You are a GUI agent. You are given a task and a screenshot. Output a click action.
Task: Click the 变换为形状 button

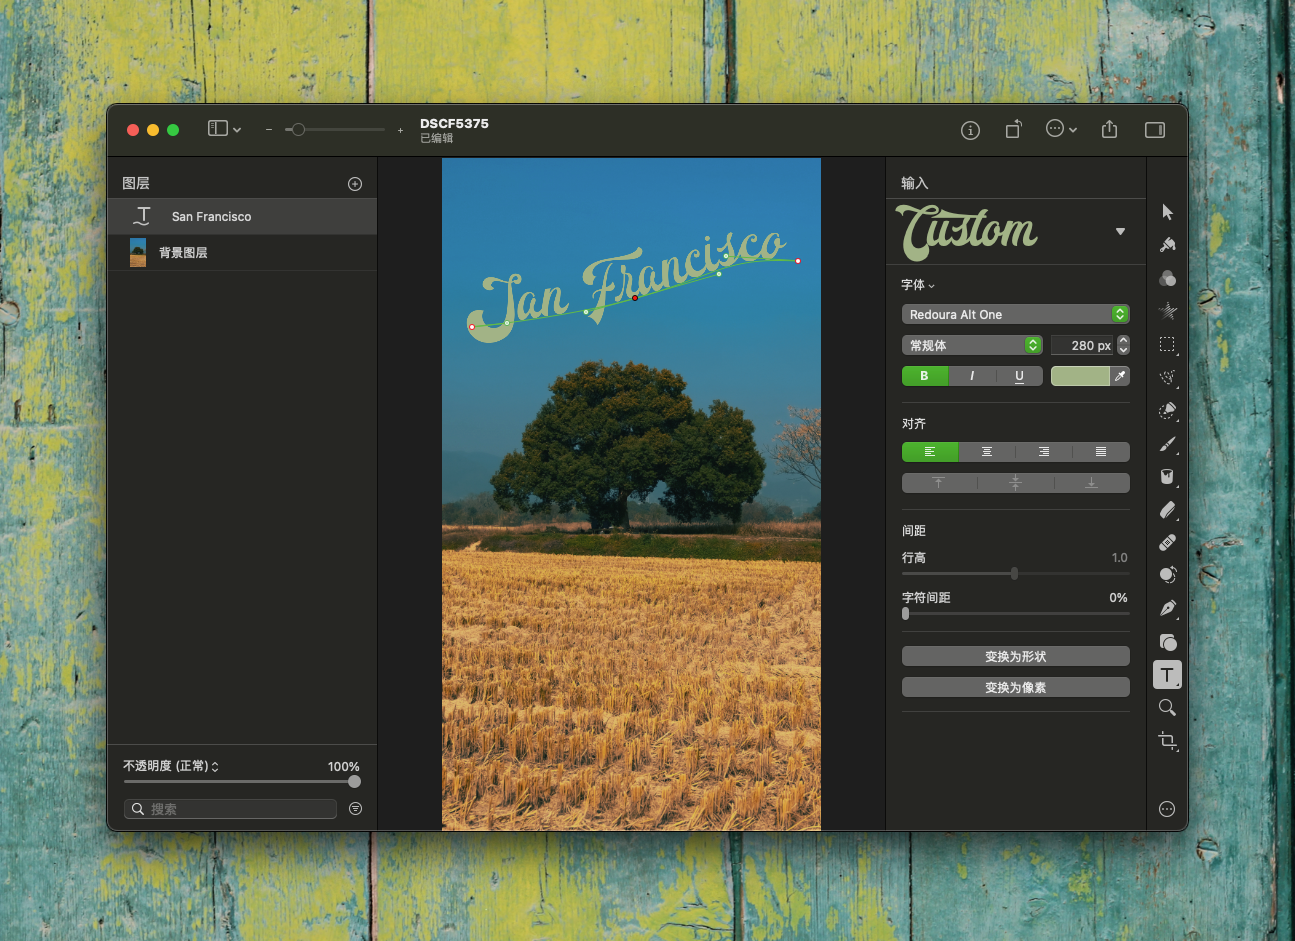pyautogui.click(x=1015, y=657)
